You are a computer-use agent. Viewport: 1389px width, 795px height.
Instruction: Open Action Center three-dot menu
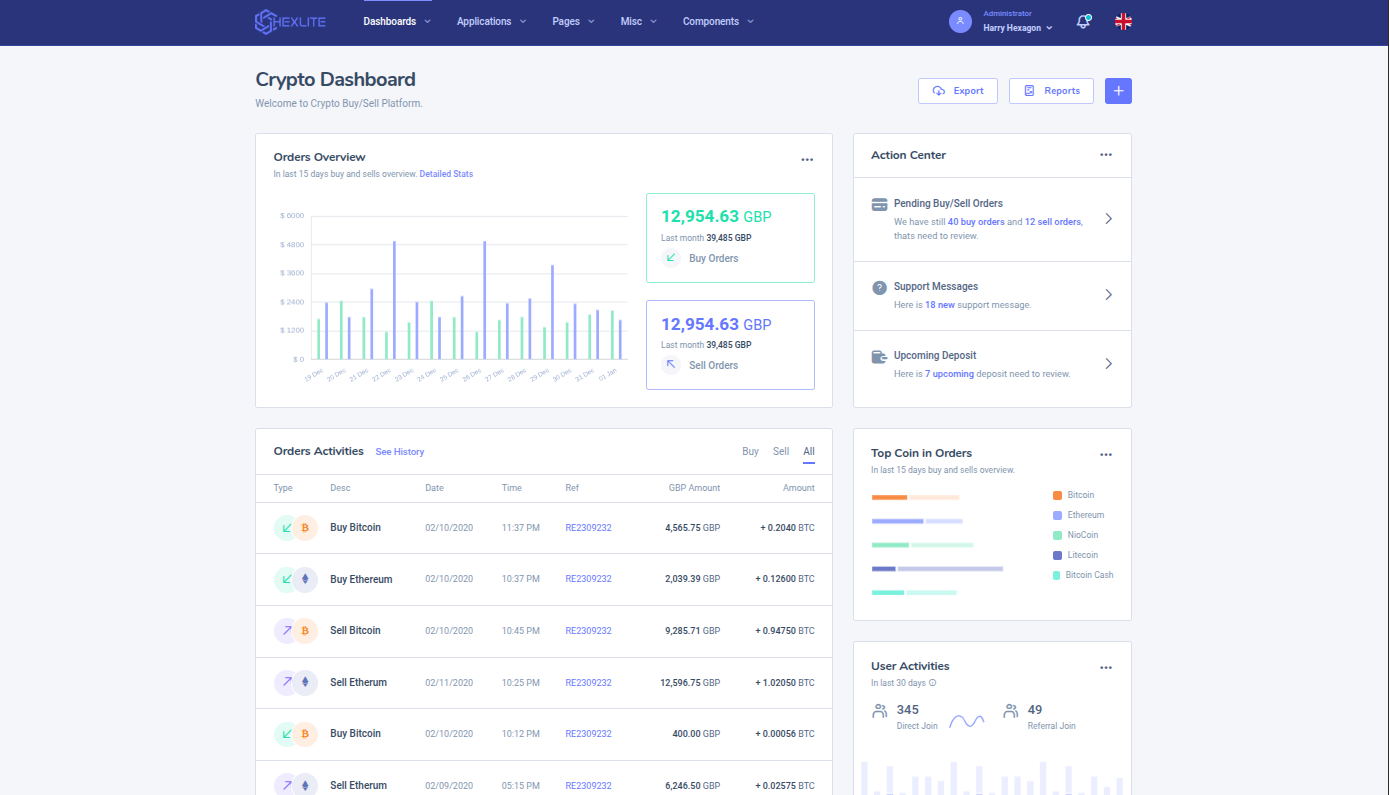point(1105,155)
